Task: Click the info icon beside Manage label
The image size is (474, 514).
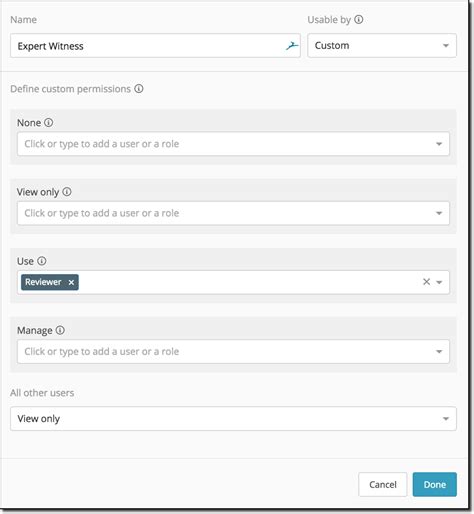Action: tap(60, 330)
